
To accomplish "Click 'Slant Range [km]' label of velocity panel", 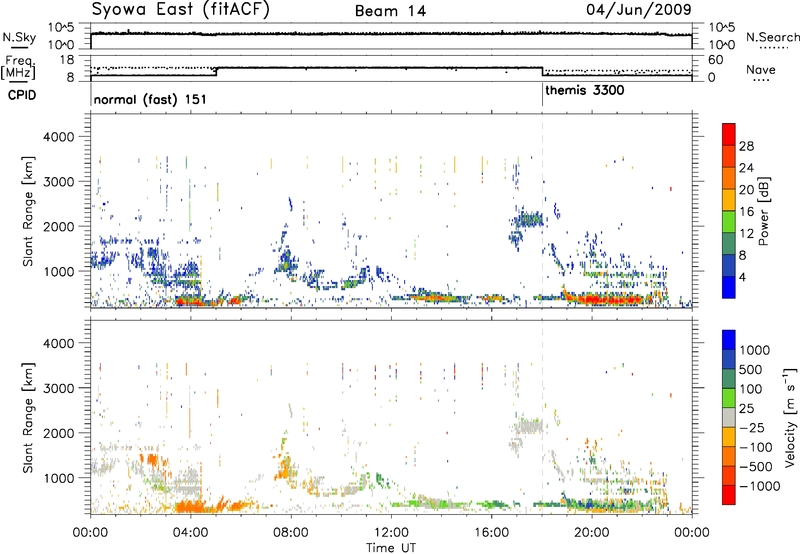I will [28, 418].
